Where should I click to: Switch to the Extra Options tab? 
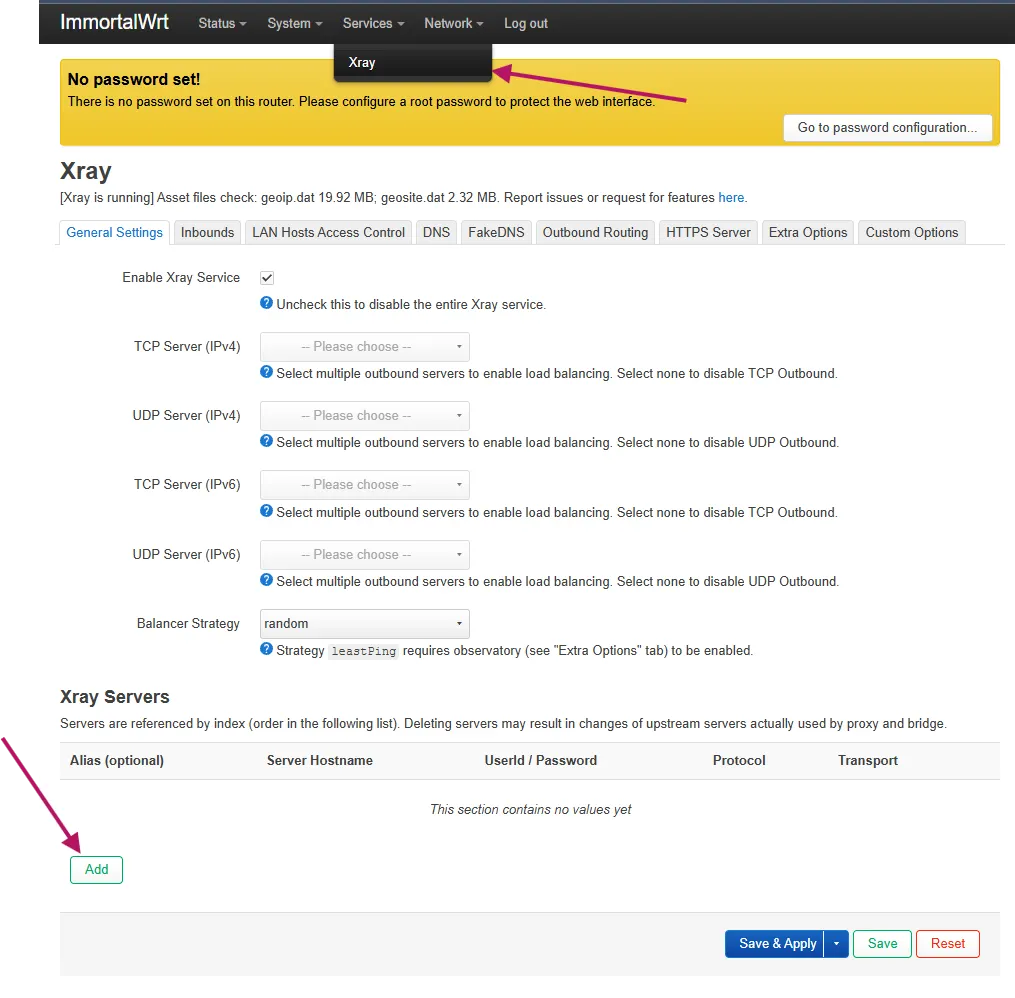(808, 232)
